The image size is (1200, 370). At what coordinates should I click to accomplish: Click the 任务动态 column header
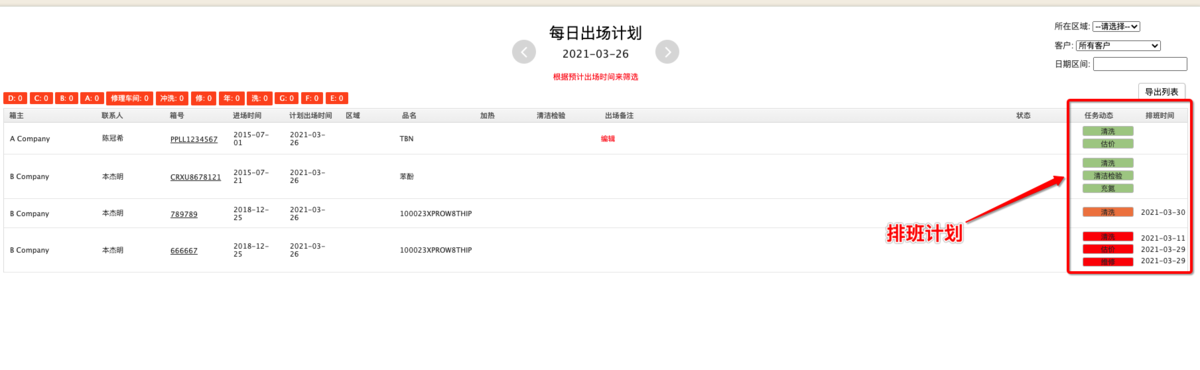[x=1099, y=115]
